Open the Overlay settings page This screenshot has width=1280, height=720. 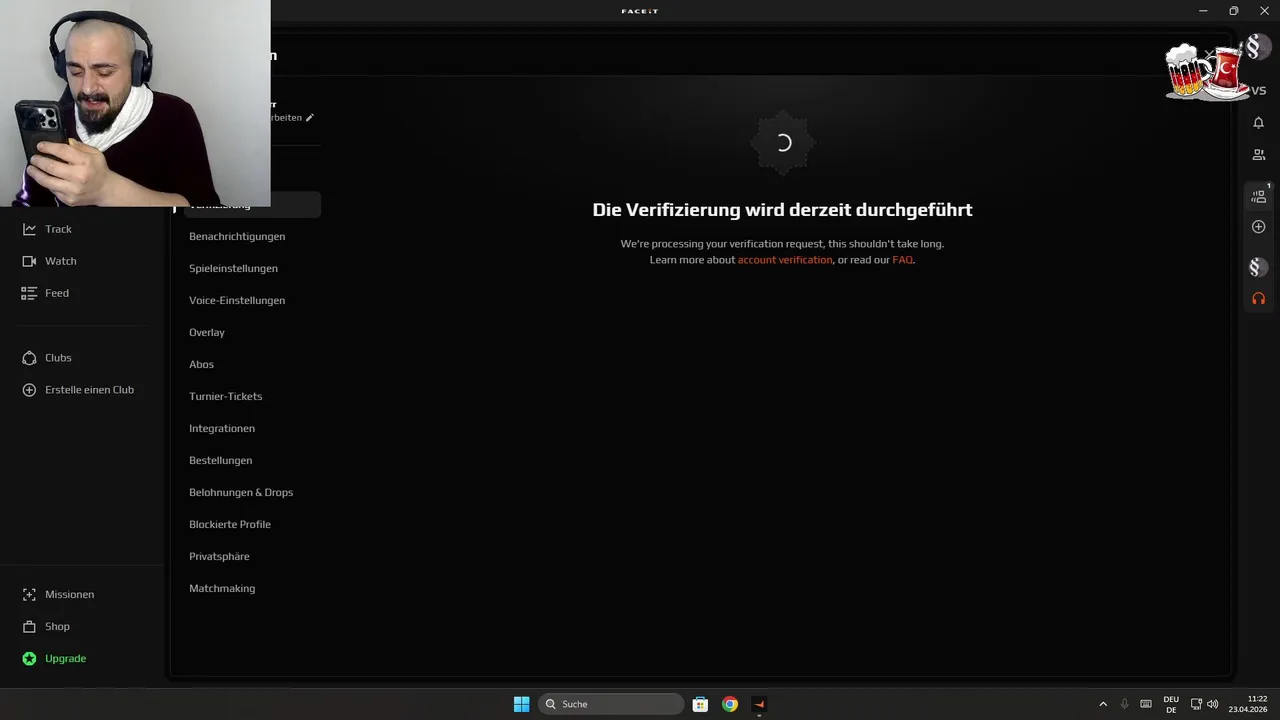point(207,332)
